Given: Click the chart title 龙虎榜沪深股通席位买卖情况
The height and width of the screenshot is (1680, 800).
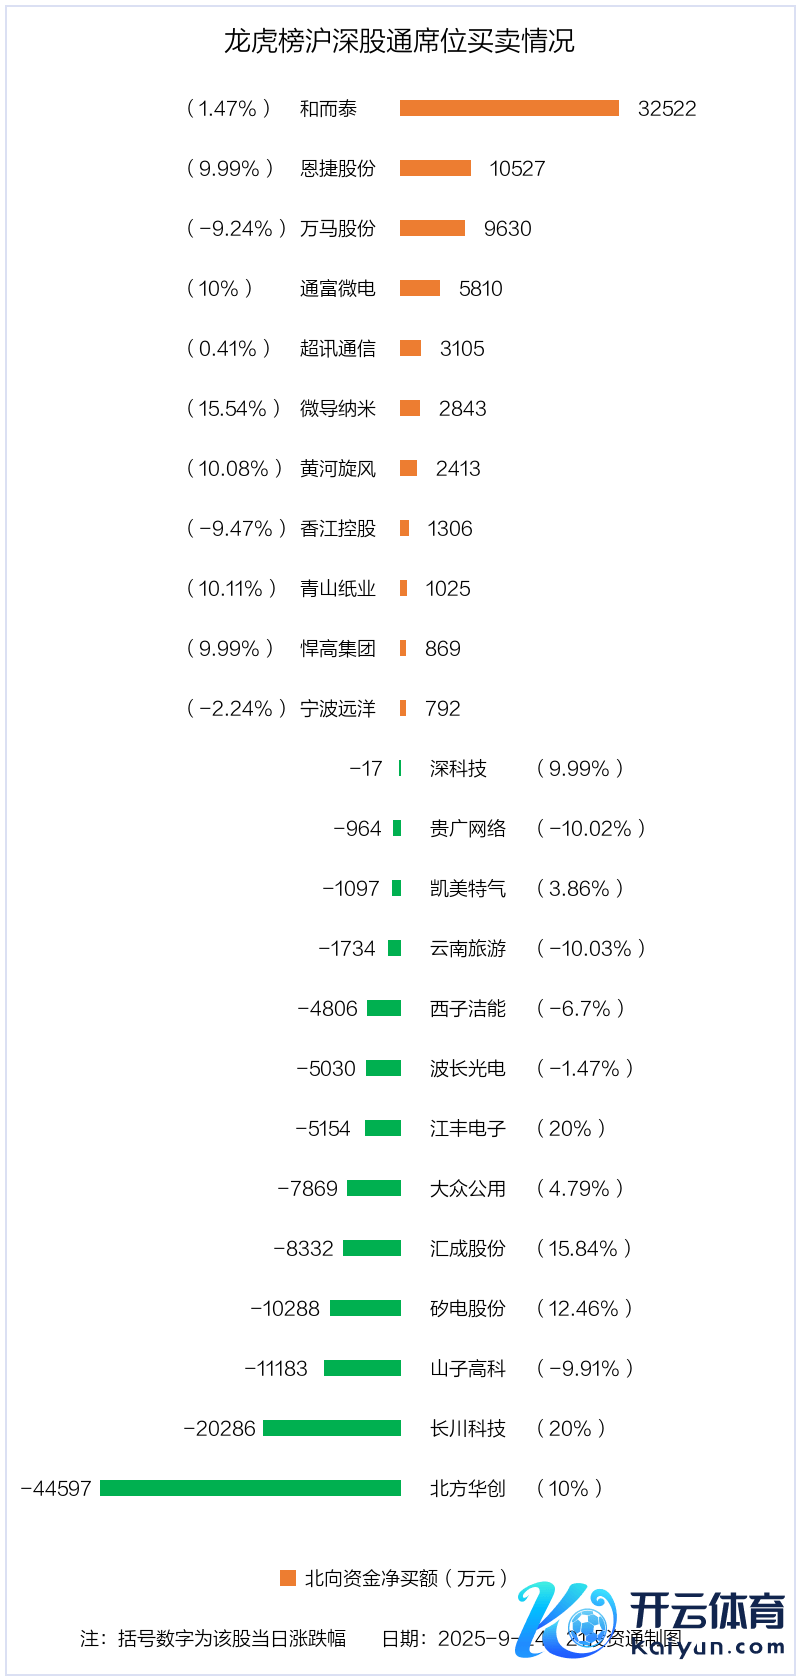Looking at the screenshot, I should (x=399, y=41).
